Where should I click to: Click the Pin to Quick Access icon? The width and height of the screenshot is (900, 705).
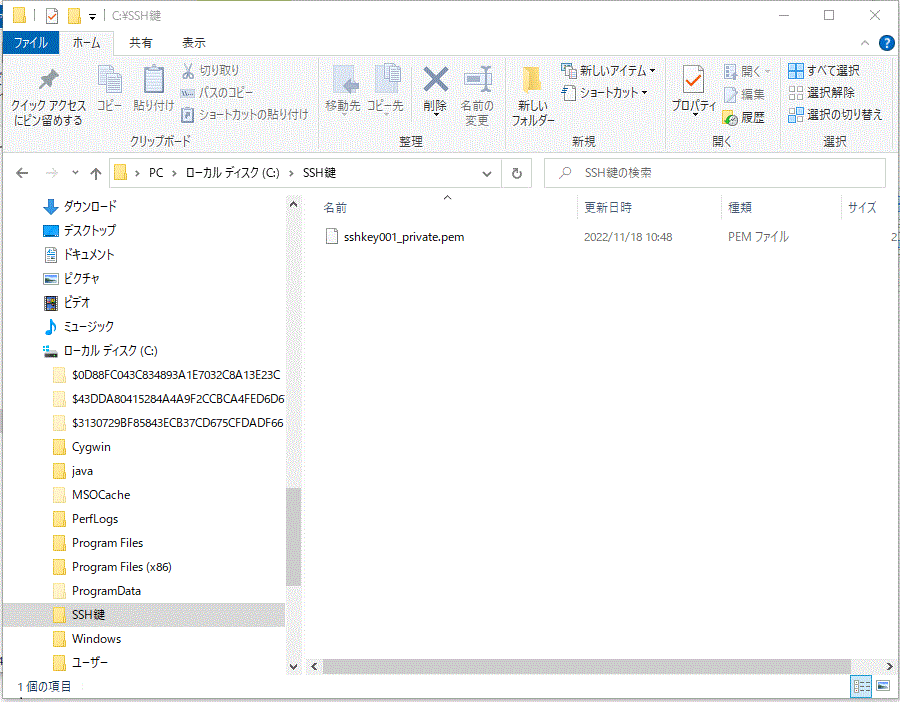(x=48, y=81)
